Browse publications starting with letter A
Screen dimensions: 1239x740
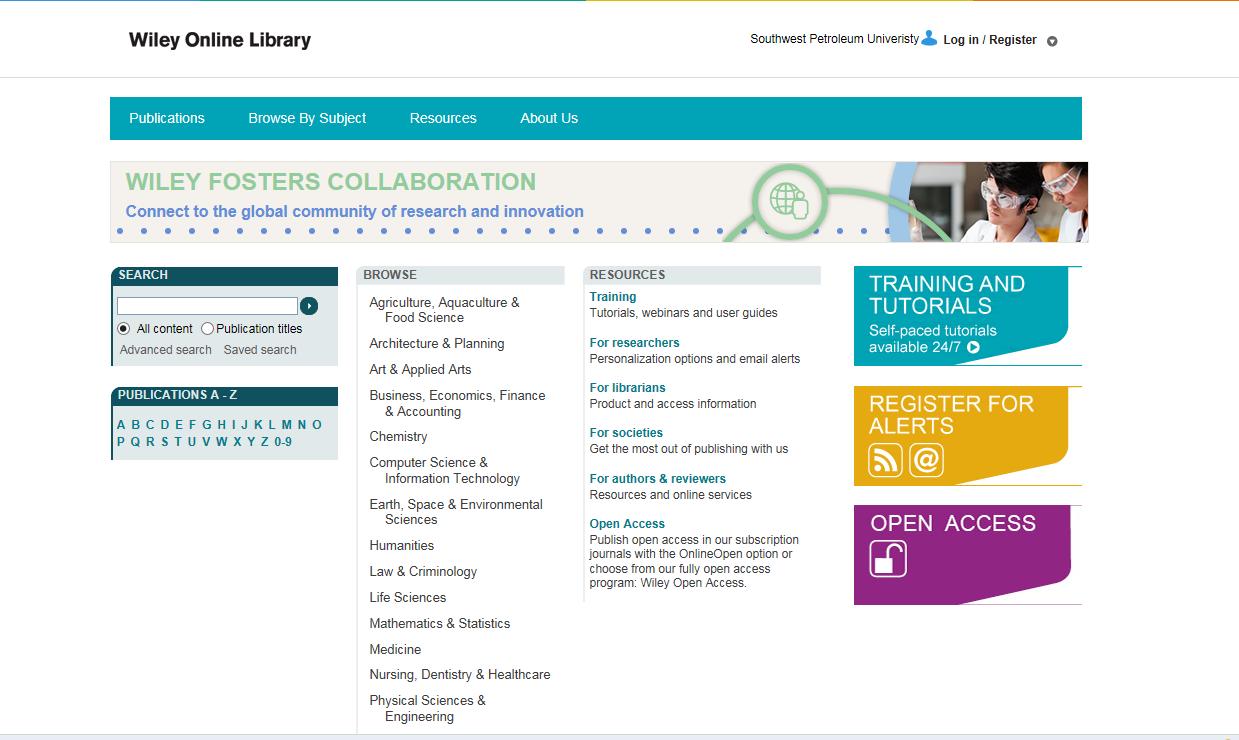(x=121, y=424)
